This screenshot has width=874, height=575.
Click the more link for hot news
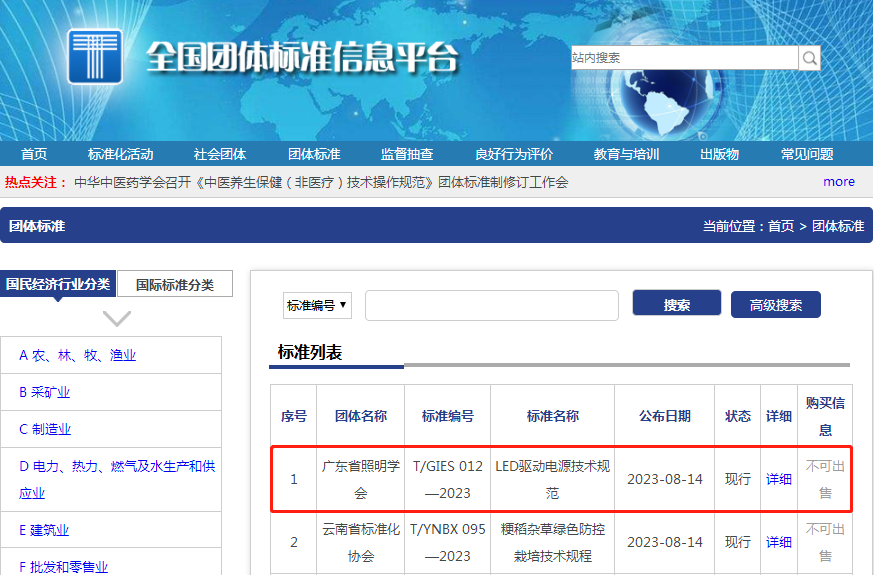(x=838, y=182)
